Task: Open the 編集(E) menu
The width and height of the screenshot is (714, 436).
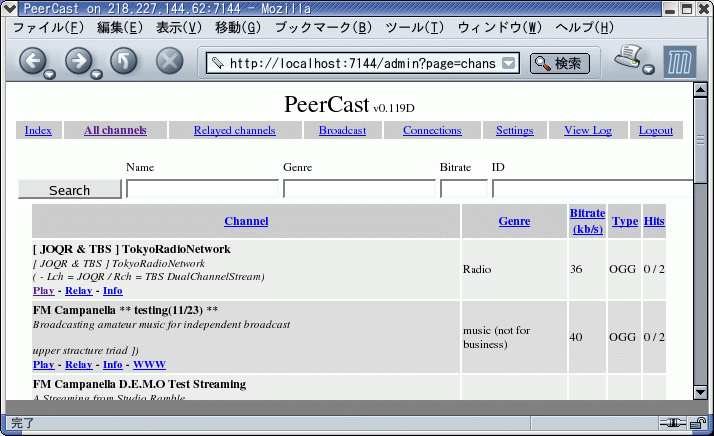Action: pyautogui.click(x=120, y=28)
